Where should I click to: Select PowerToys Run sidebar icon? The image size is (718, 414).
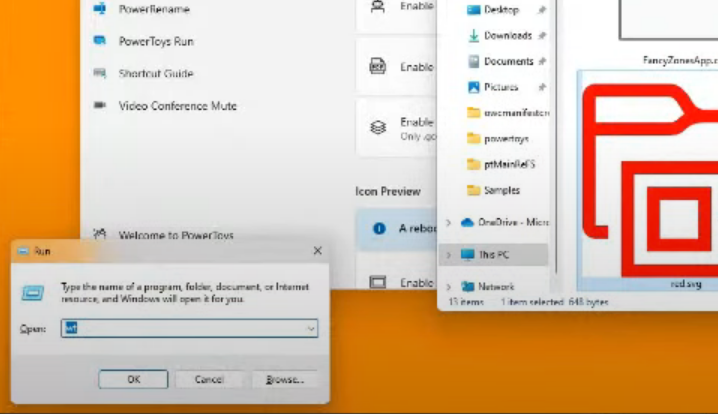pos(100,41)
